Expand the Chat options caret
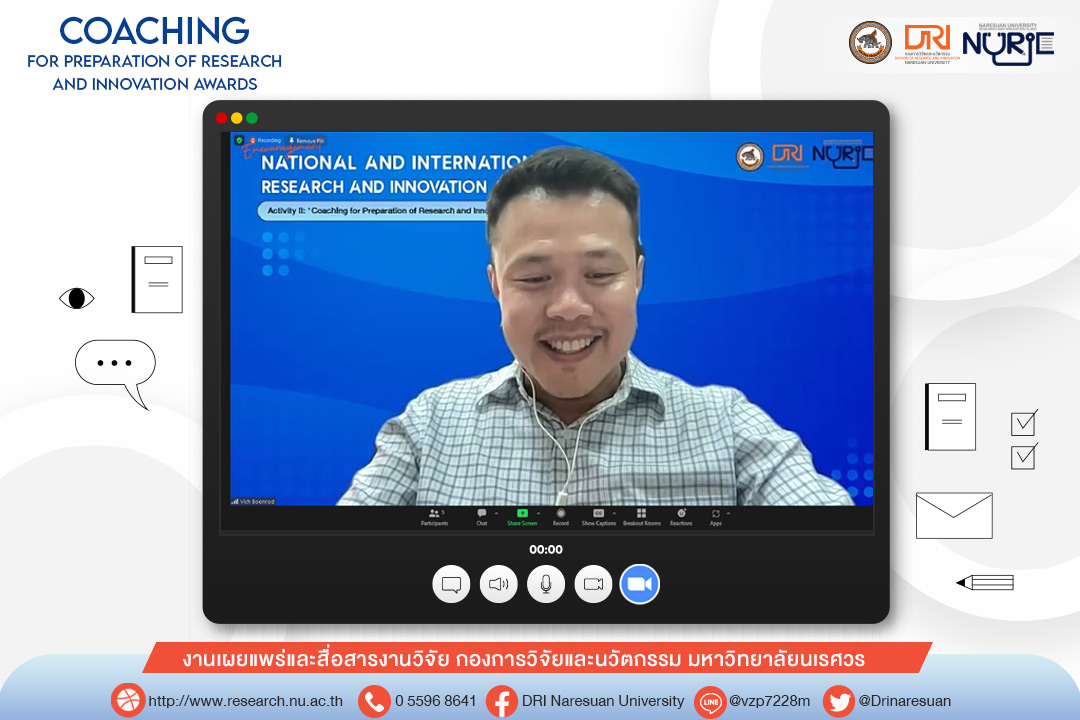This screenshot has width=1080, height=720. (x=497, y=513)
